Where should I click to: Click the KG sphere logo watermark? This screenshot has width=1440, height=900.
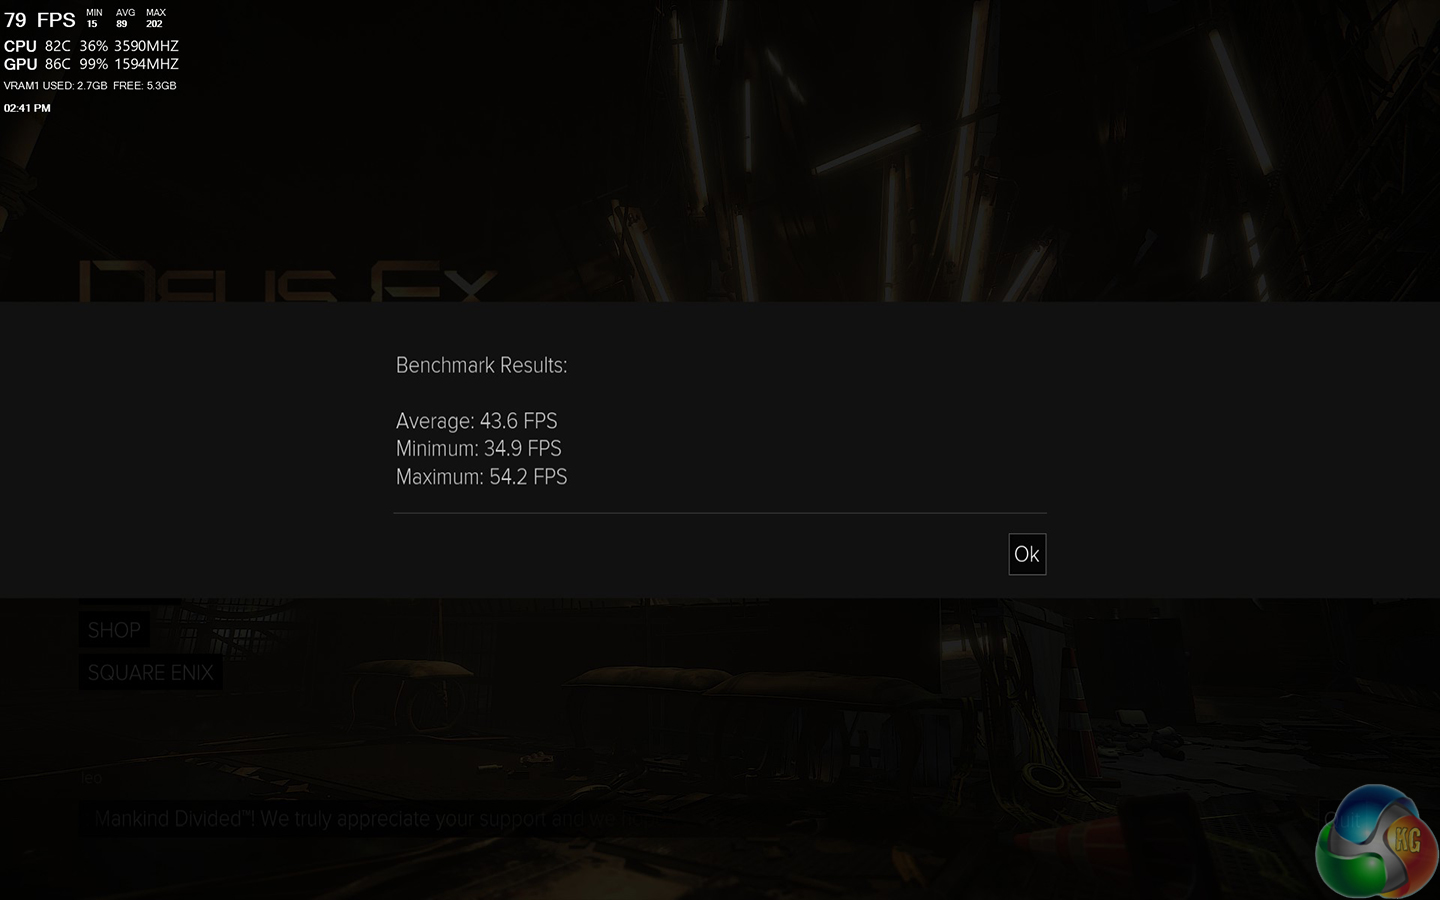(1376, 841)
